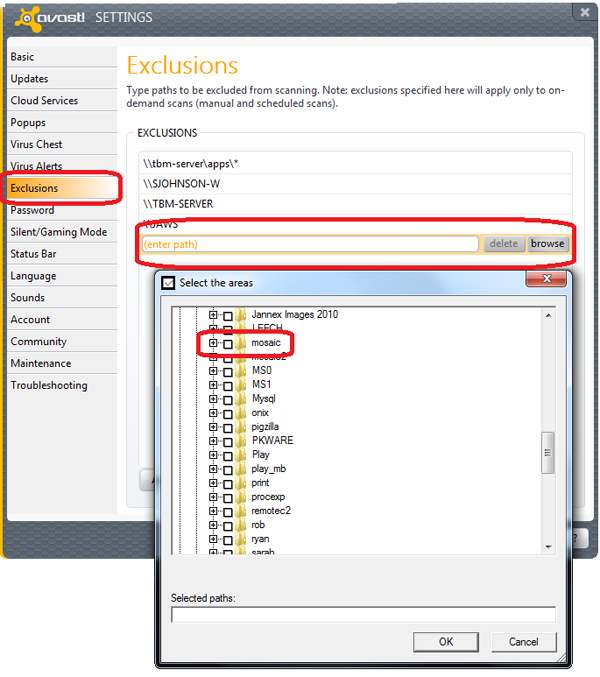
Task: Expand the Jannex Images 2010 folder
Action: (x=213, y=315)
